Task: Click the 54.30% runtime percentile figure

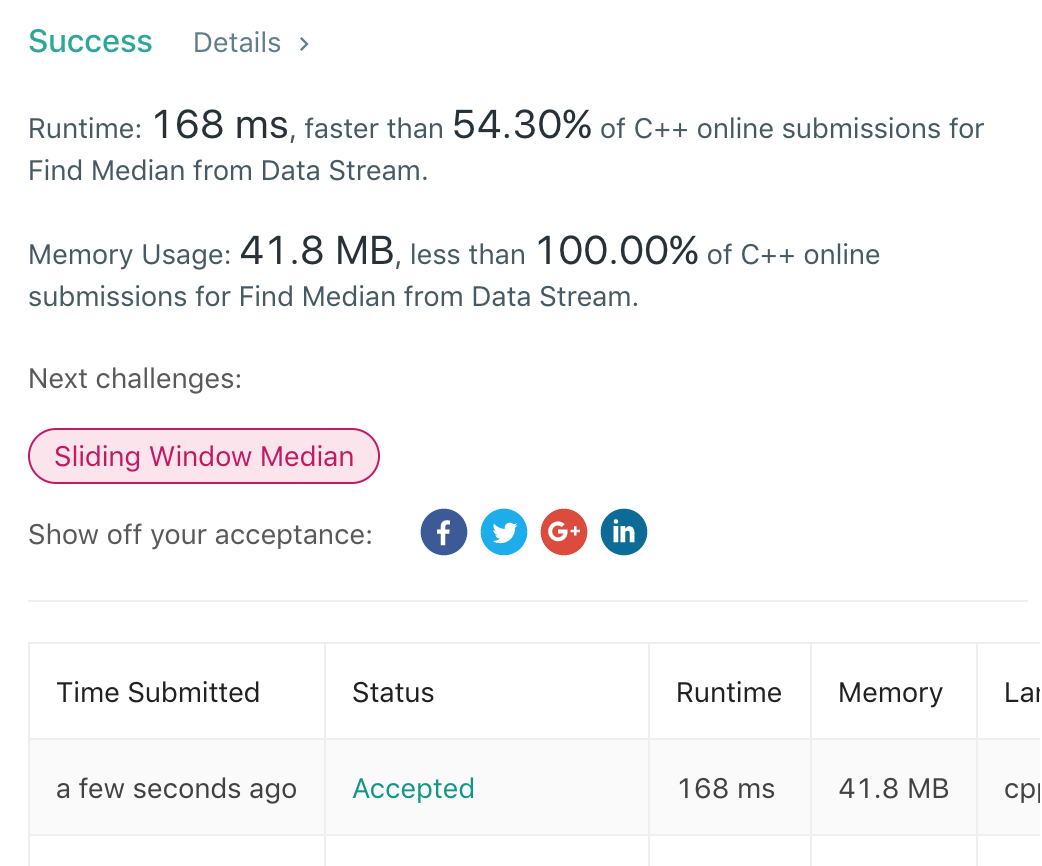Action: (x=522, y=126)
